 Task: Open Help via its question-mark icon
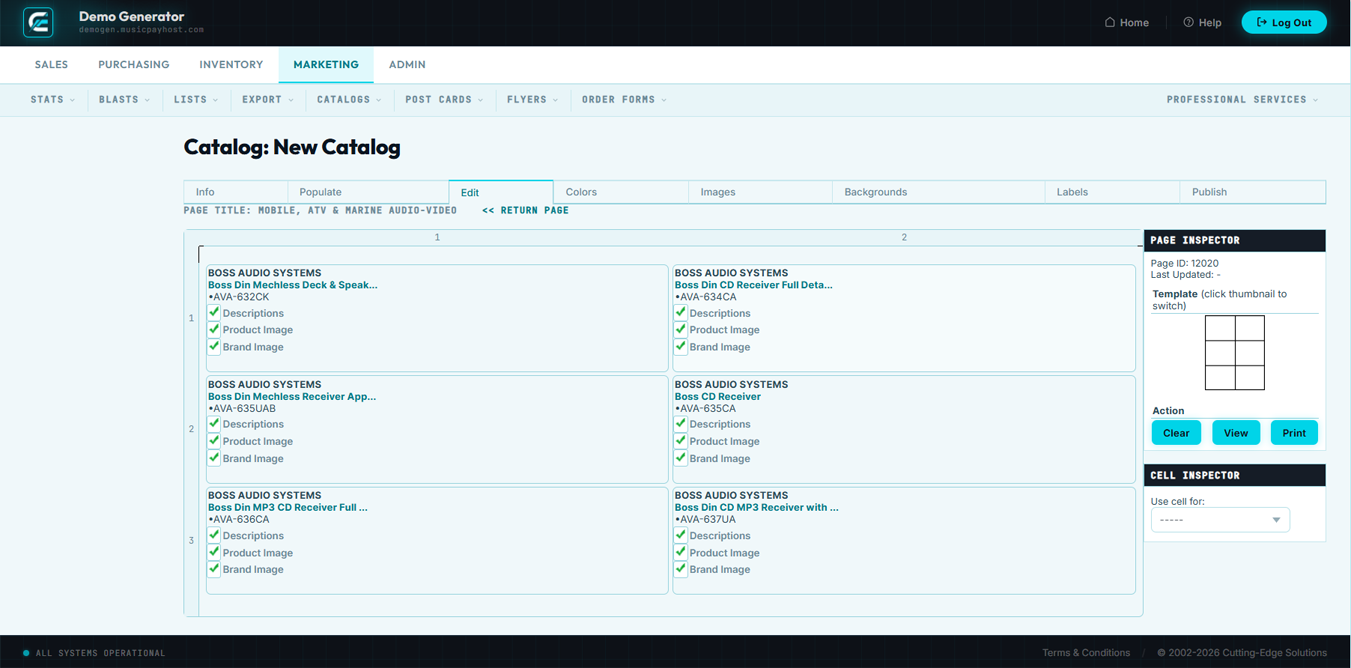point(1188,22)
